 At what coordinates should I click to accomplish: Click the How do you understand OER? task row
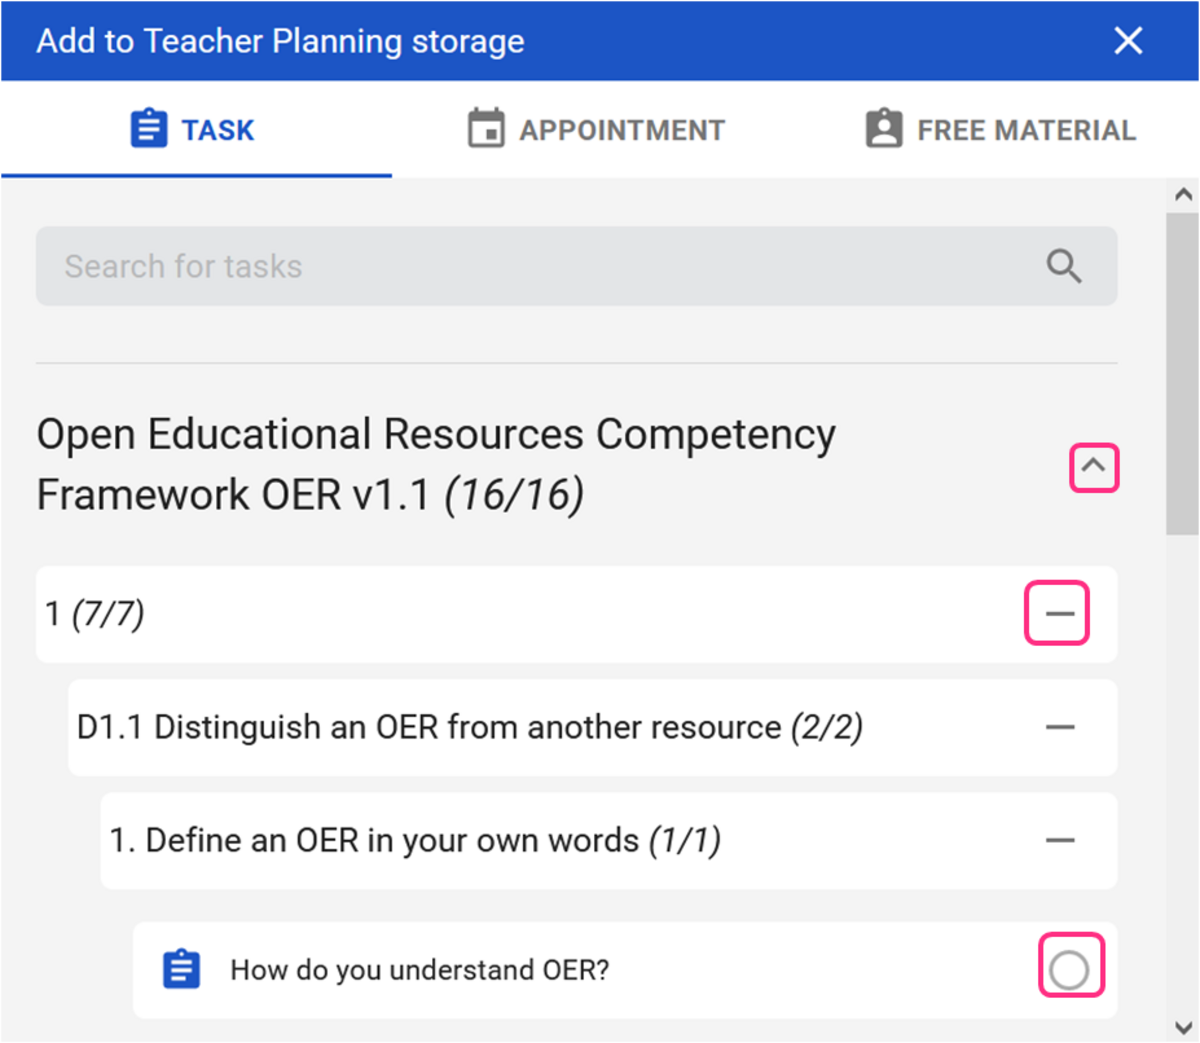[625, 970]
